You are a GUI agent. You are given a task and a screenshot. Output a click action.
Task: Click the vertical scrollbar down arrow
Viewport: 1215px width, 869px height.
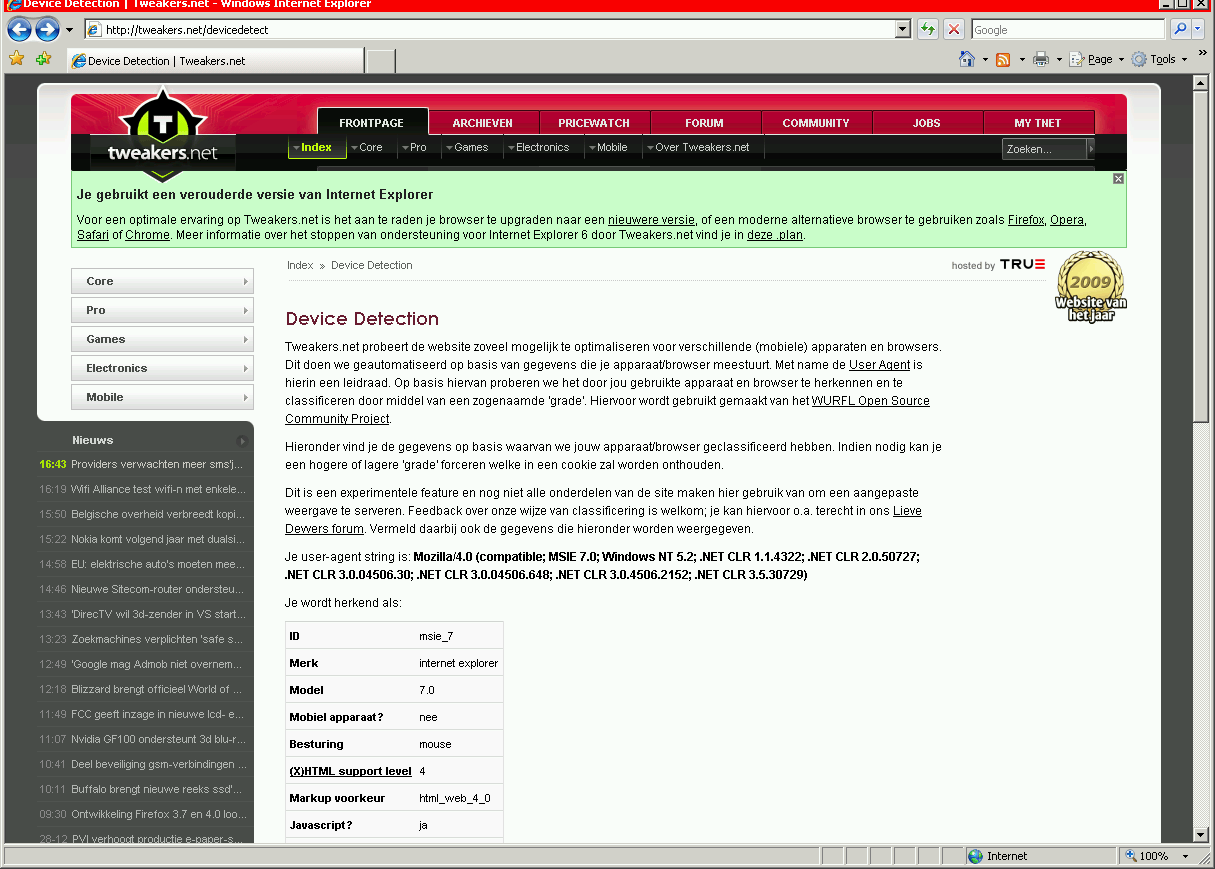1202,834
